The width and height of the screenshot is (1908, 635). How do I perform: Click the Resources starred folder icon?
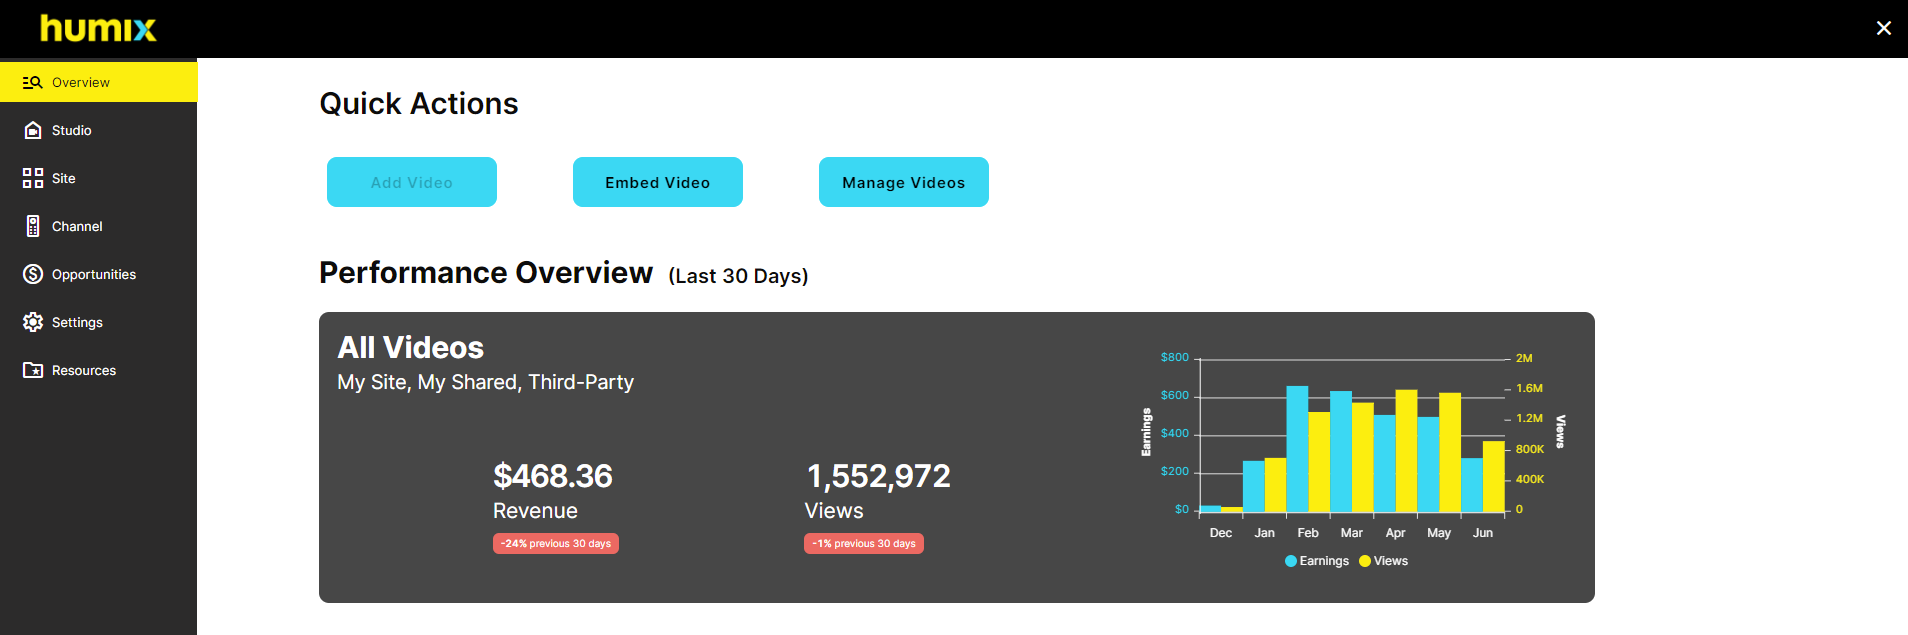click(33, 370)
